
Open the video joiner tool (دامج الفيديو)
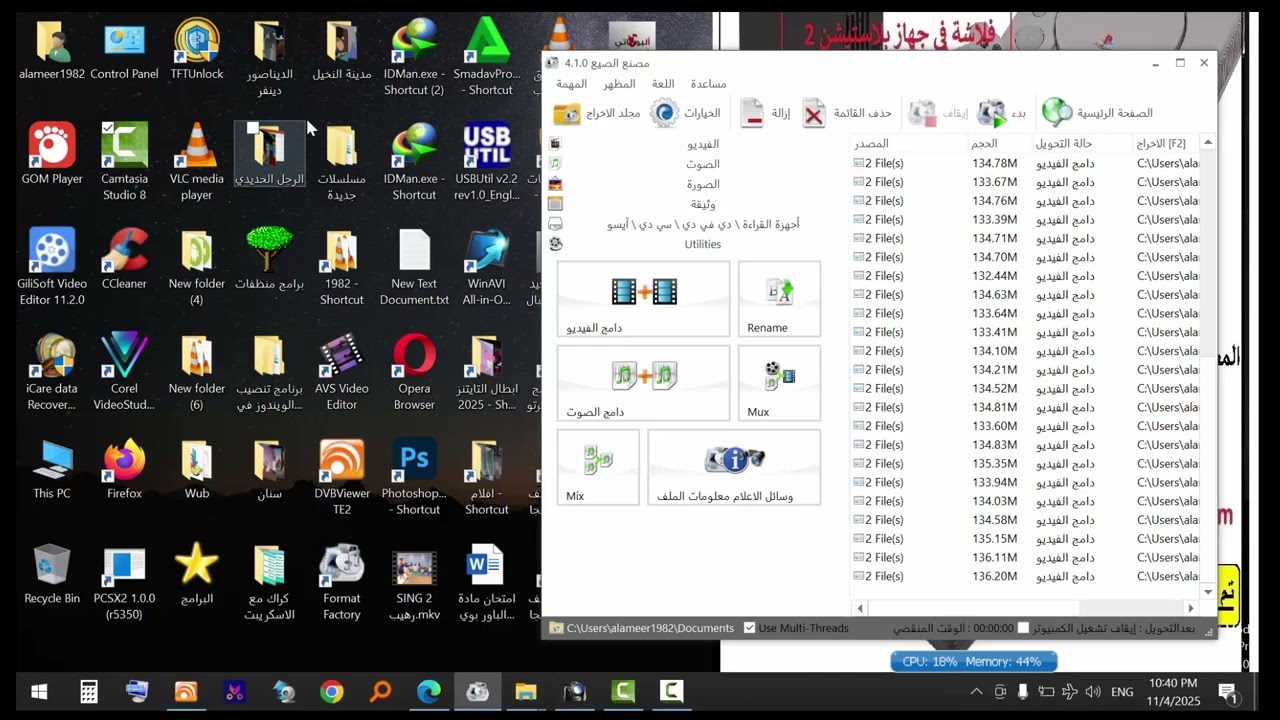[x=643, y=299]
